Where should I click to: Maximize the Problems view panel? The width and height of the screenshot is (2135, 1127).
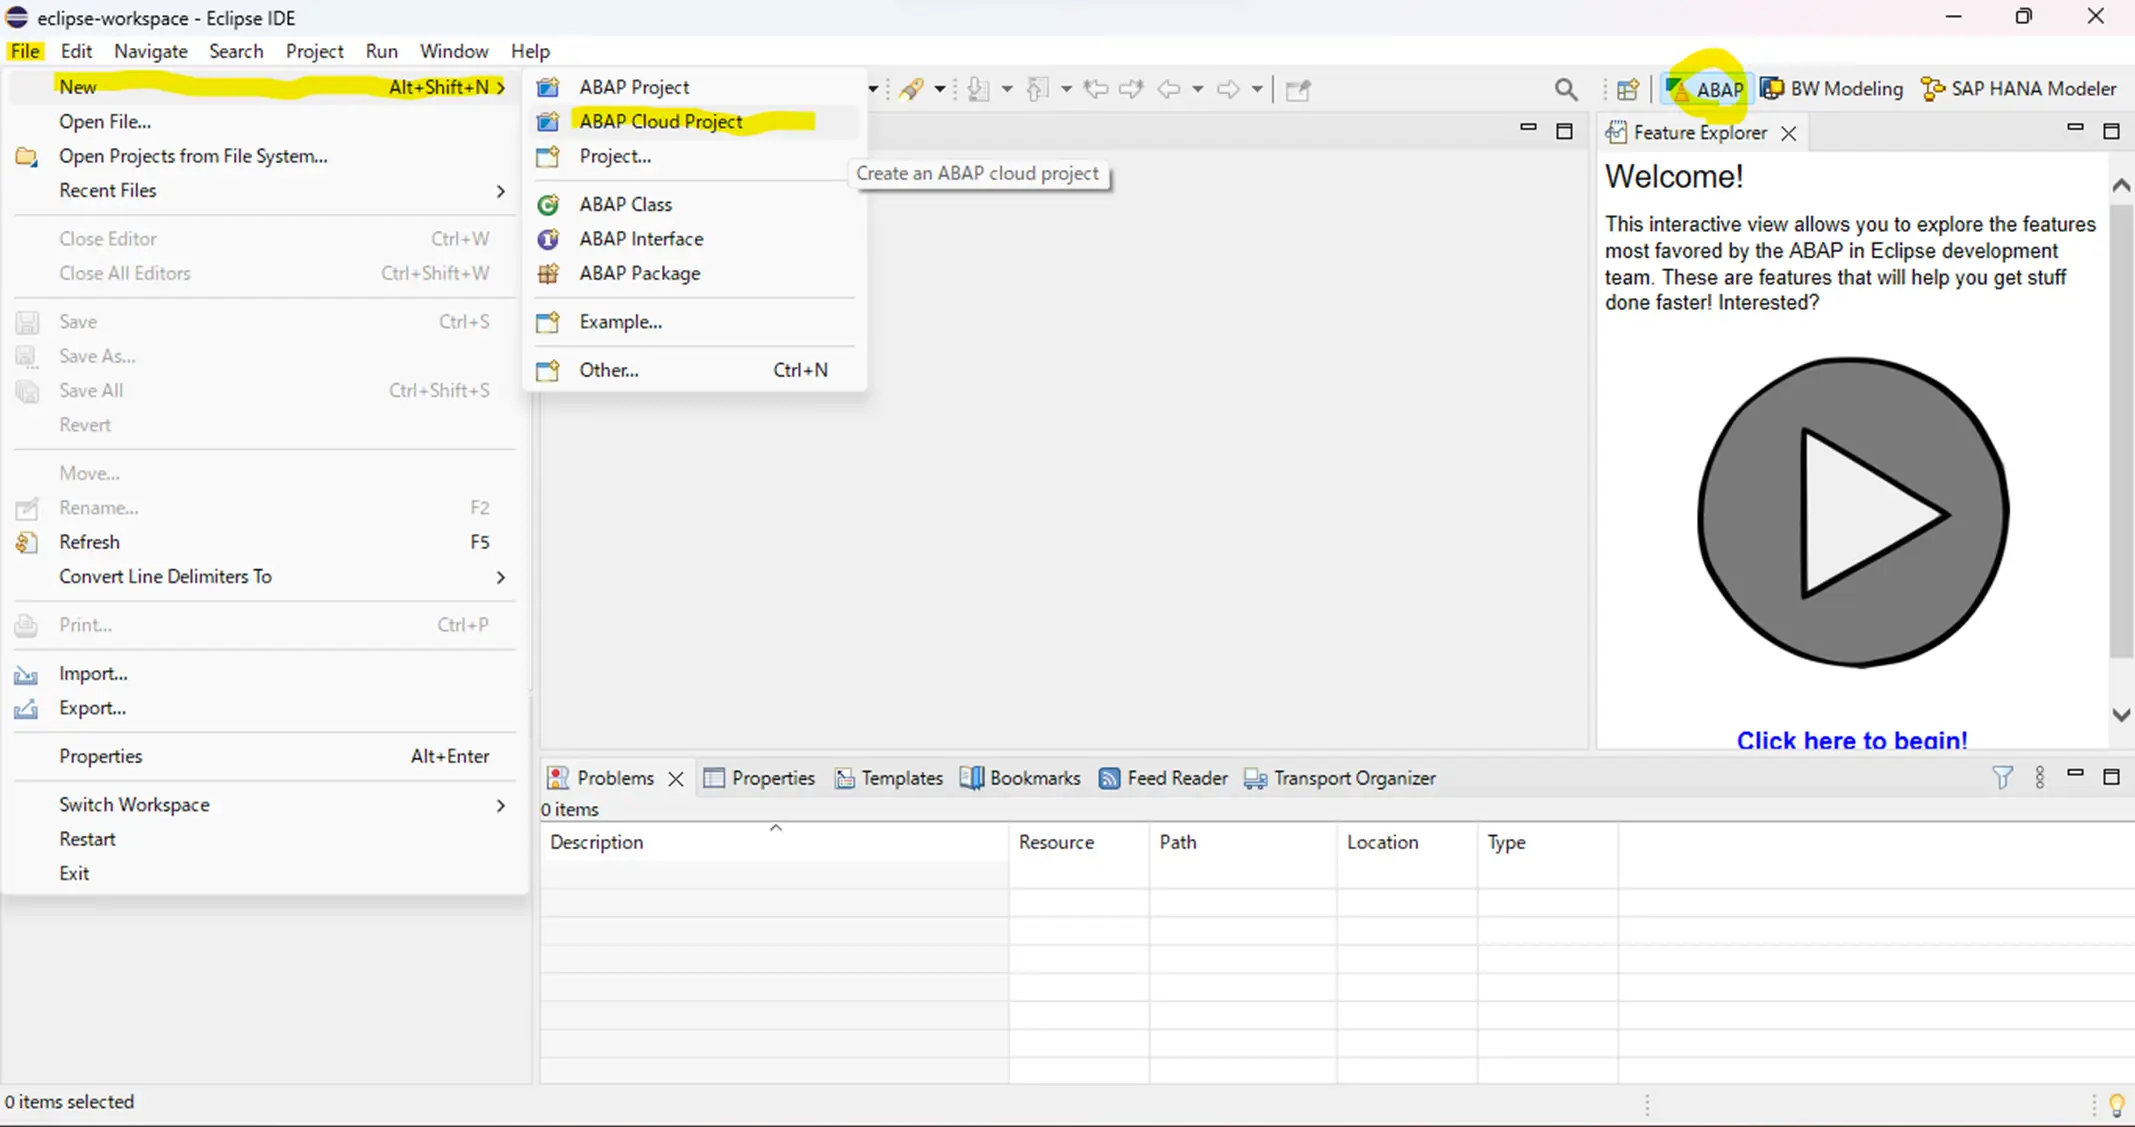pyautogui.click(x=2111, y=776)
